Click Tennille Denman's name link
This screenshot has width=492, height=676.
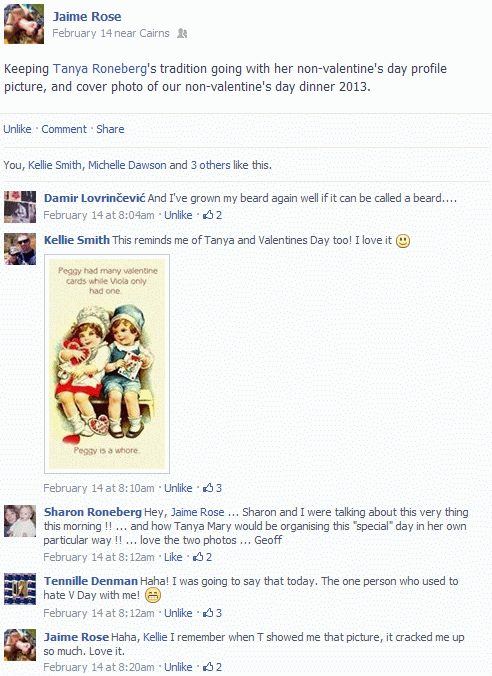pos(91,581)
